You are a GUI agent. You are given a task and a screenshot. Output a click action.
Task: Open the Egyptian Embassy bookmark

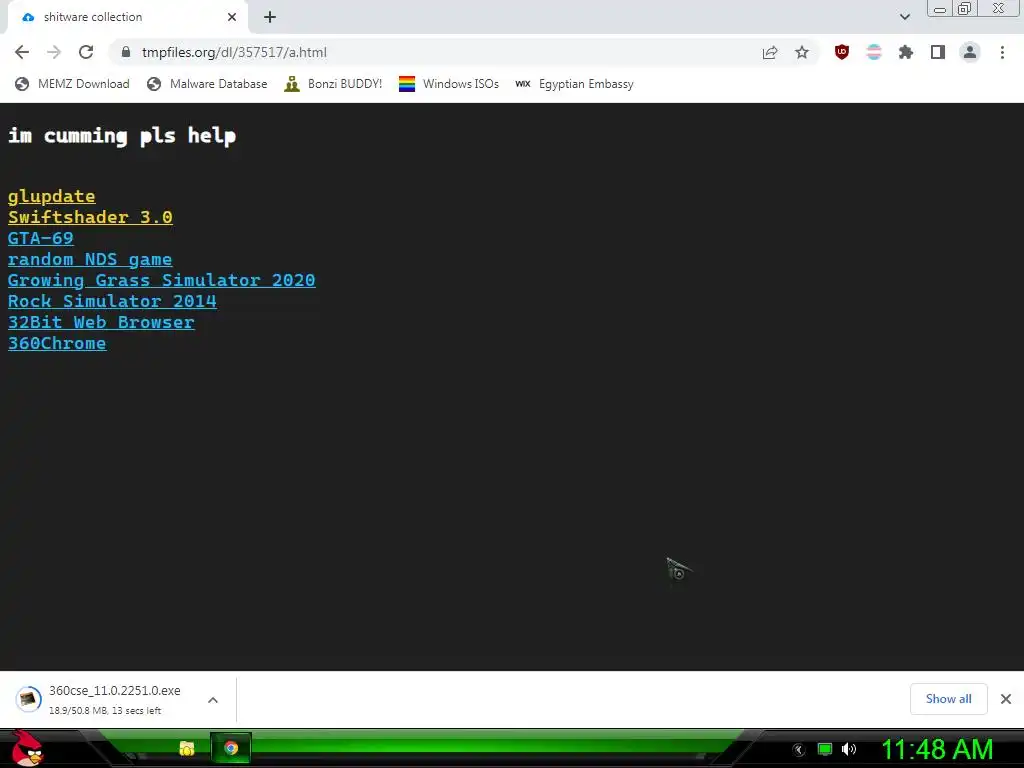click(x=575, y=84)
